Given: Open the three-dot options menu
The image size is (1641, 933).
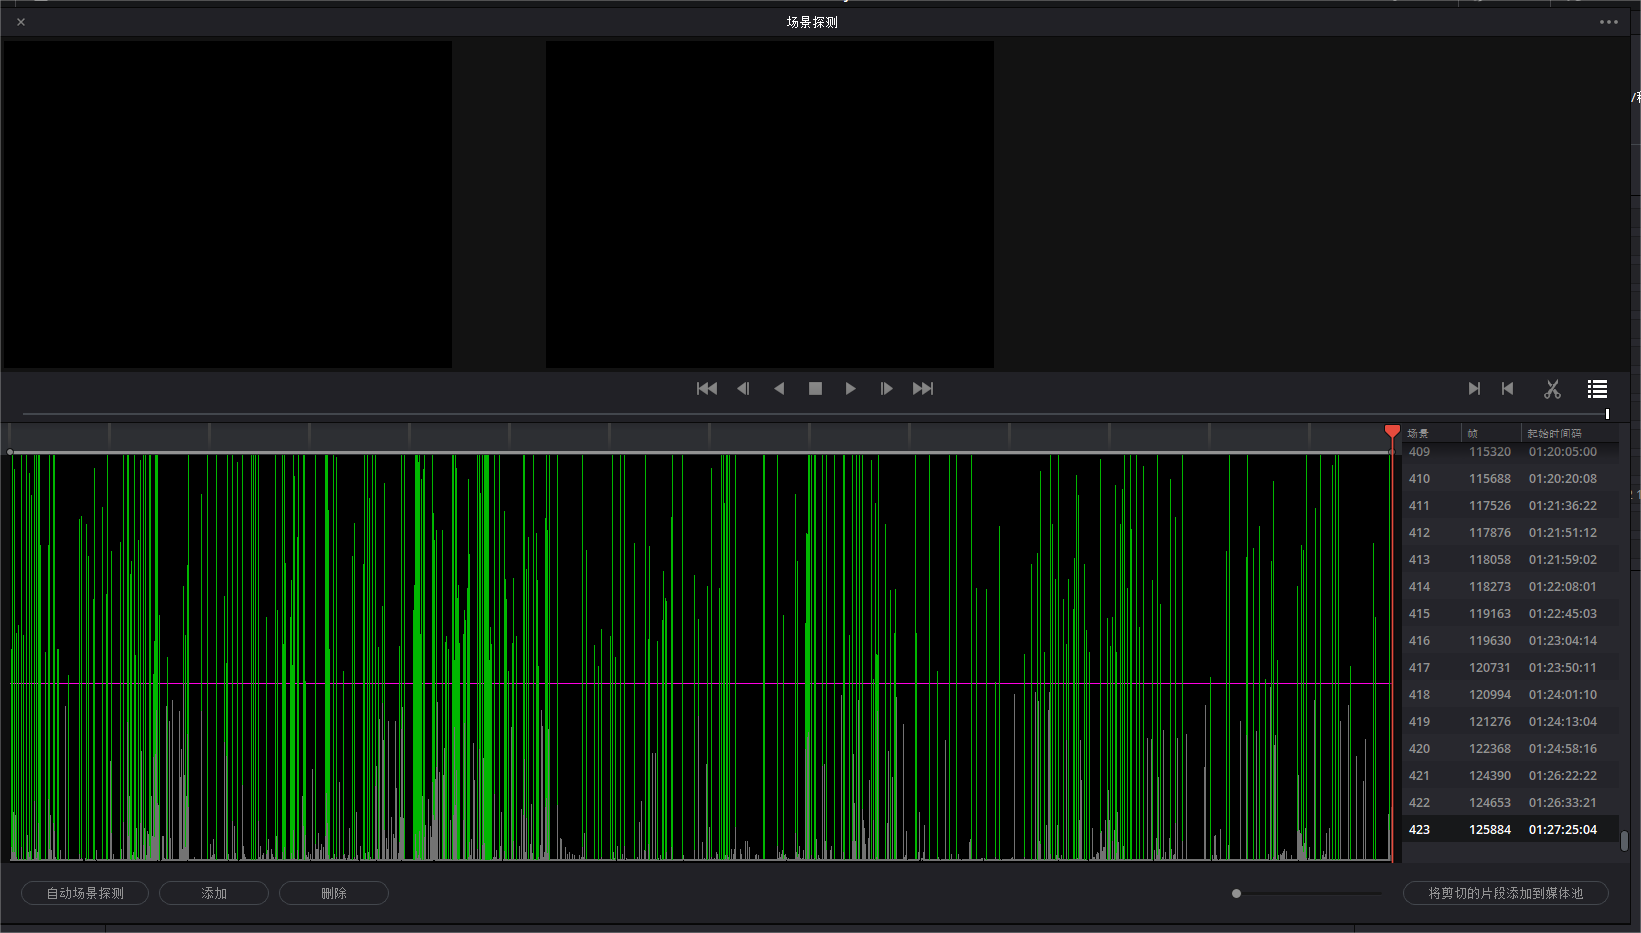Looking at the screenshot, I should pos(1608,22).
